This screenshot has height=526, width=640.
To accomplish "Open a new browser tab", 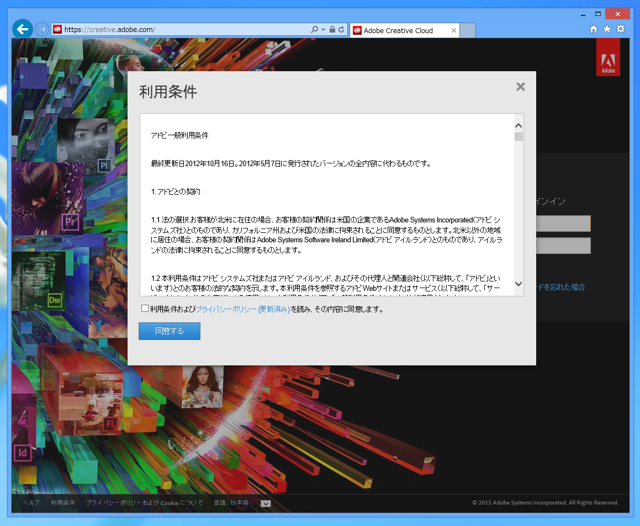I will 468,30.
